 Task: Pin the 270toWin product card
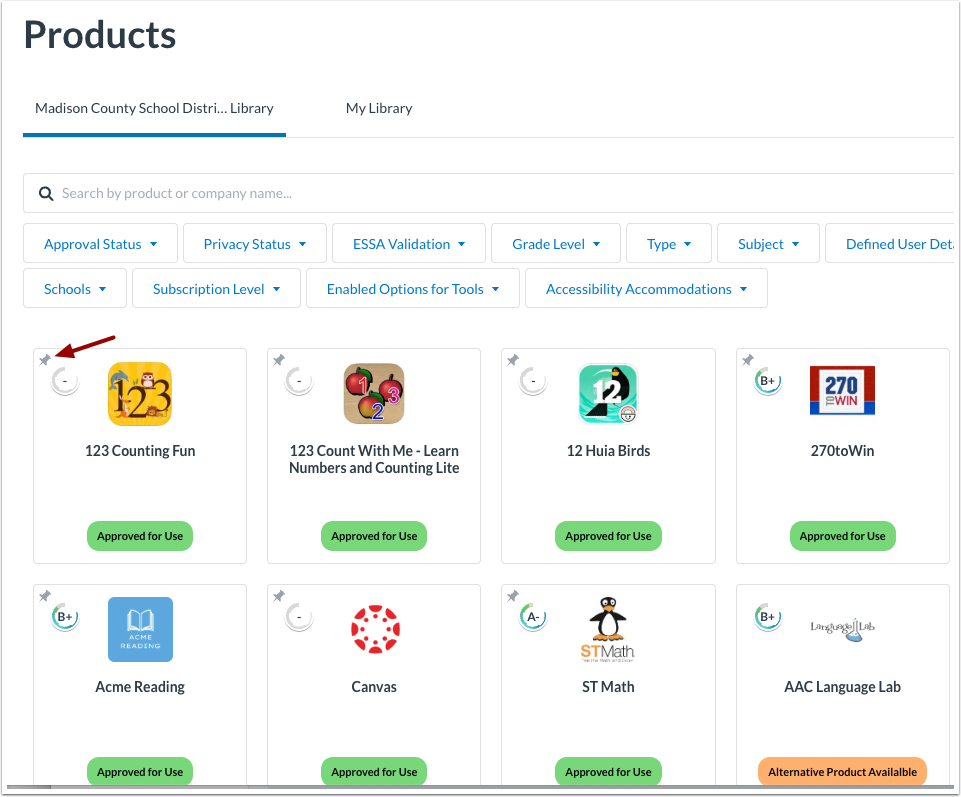pyautogui.click(x=747, y=360)
